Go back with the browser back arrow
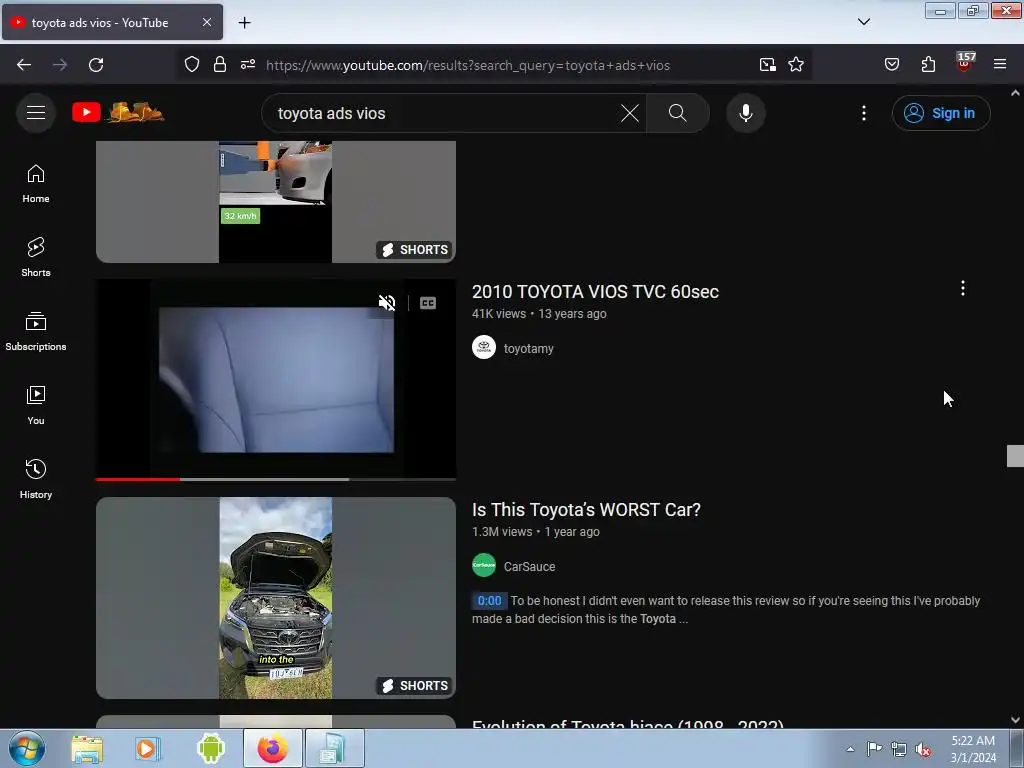The width and height of the screenshot is (1024, 768). [24, 65]
